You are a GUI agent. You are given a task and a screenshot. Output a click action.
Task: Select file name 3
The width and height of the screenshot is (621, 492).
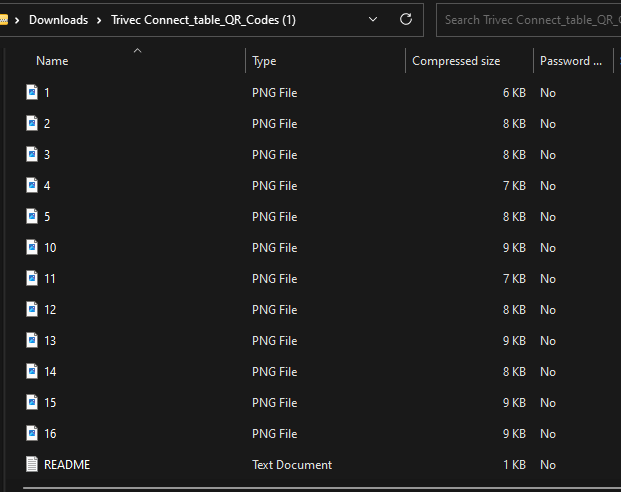tap(47, 154)
